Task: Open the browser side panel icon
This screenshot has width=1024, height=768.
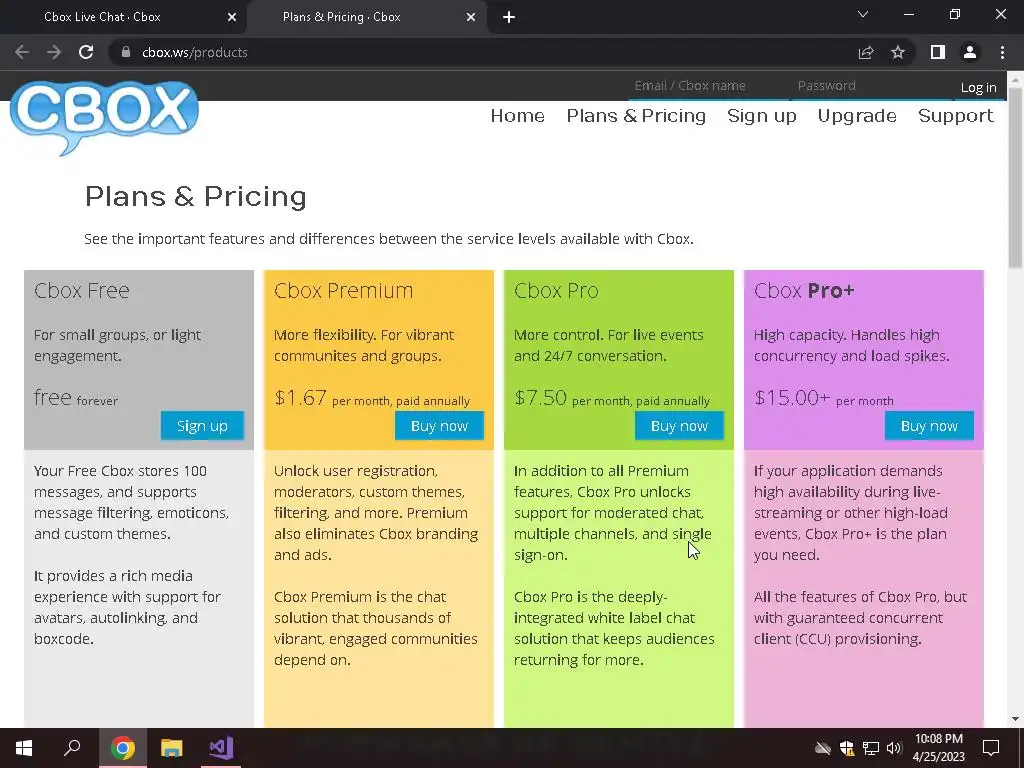Action: 938,52
